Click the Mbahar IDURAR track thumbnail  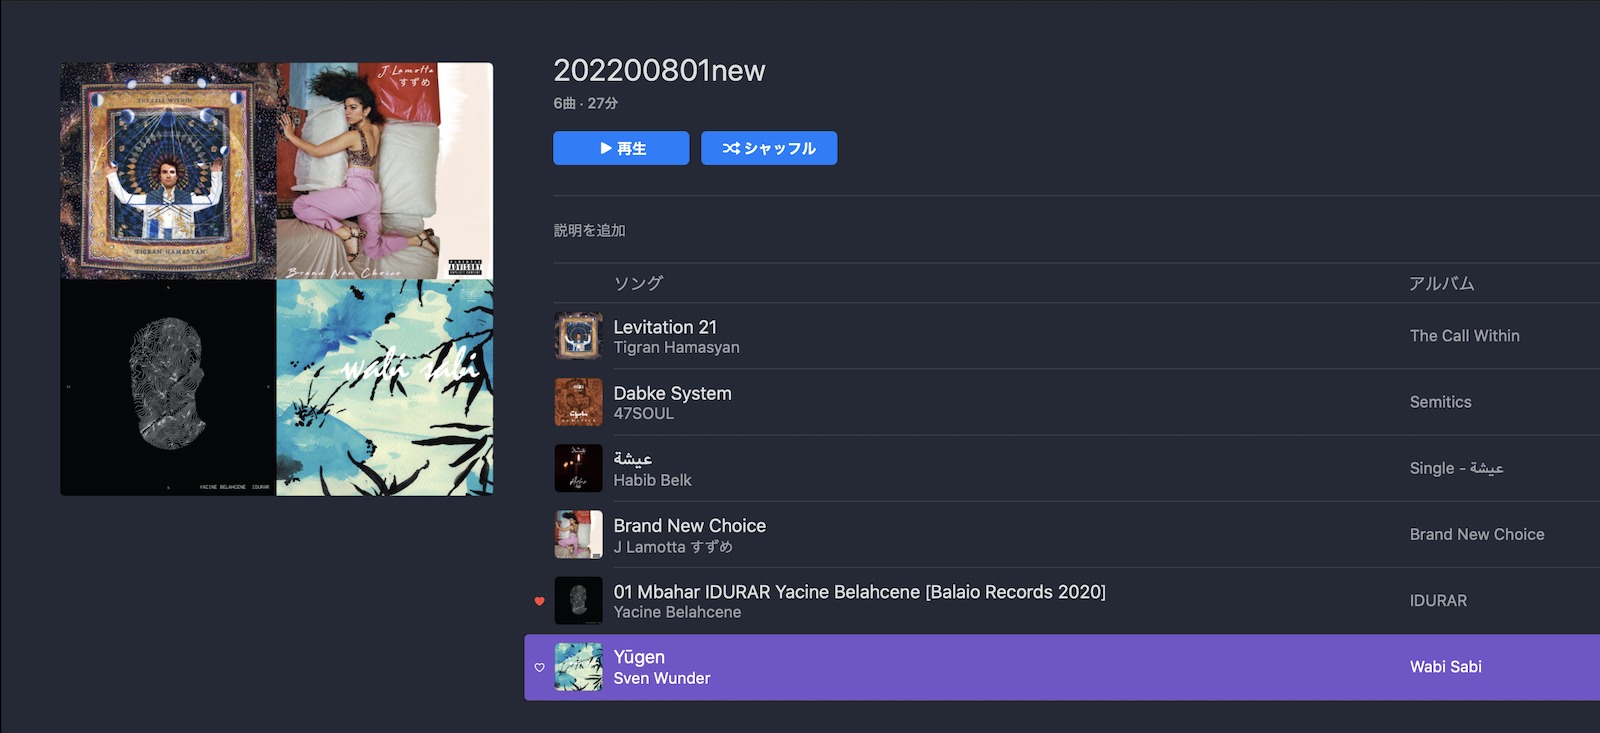(578, 600)
